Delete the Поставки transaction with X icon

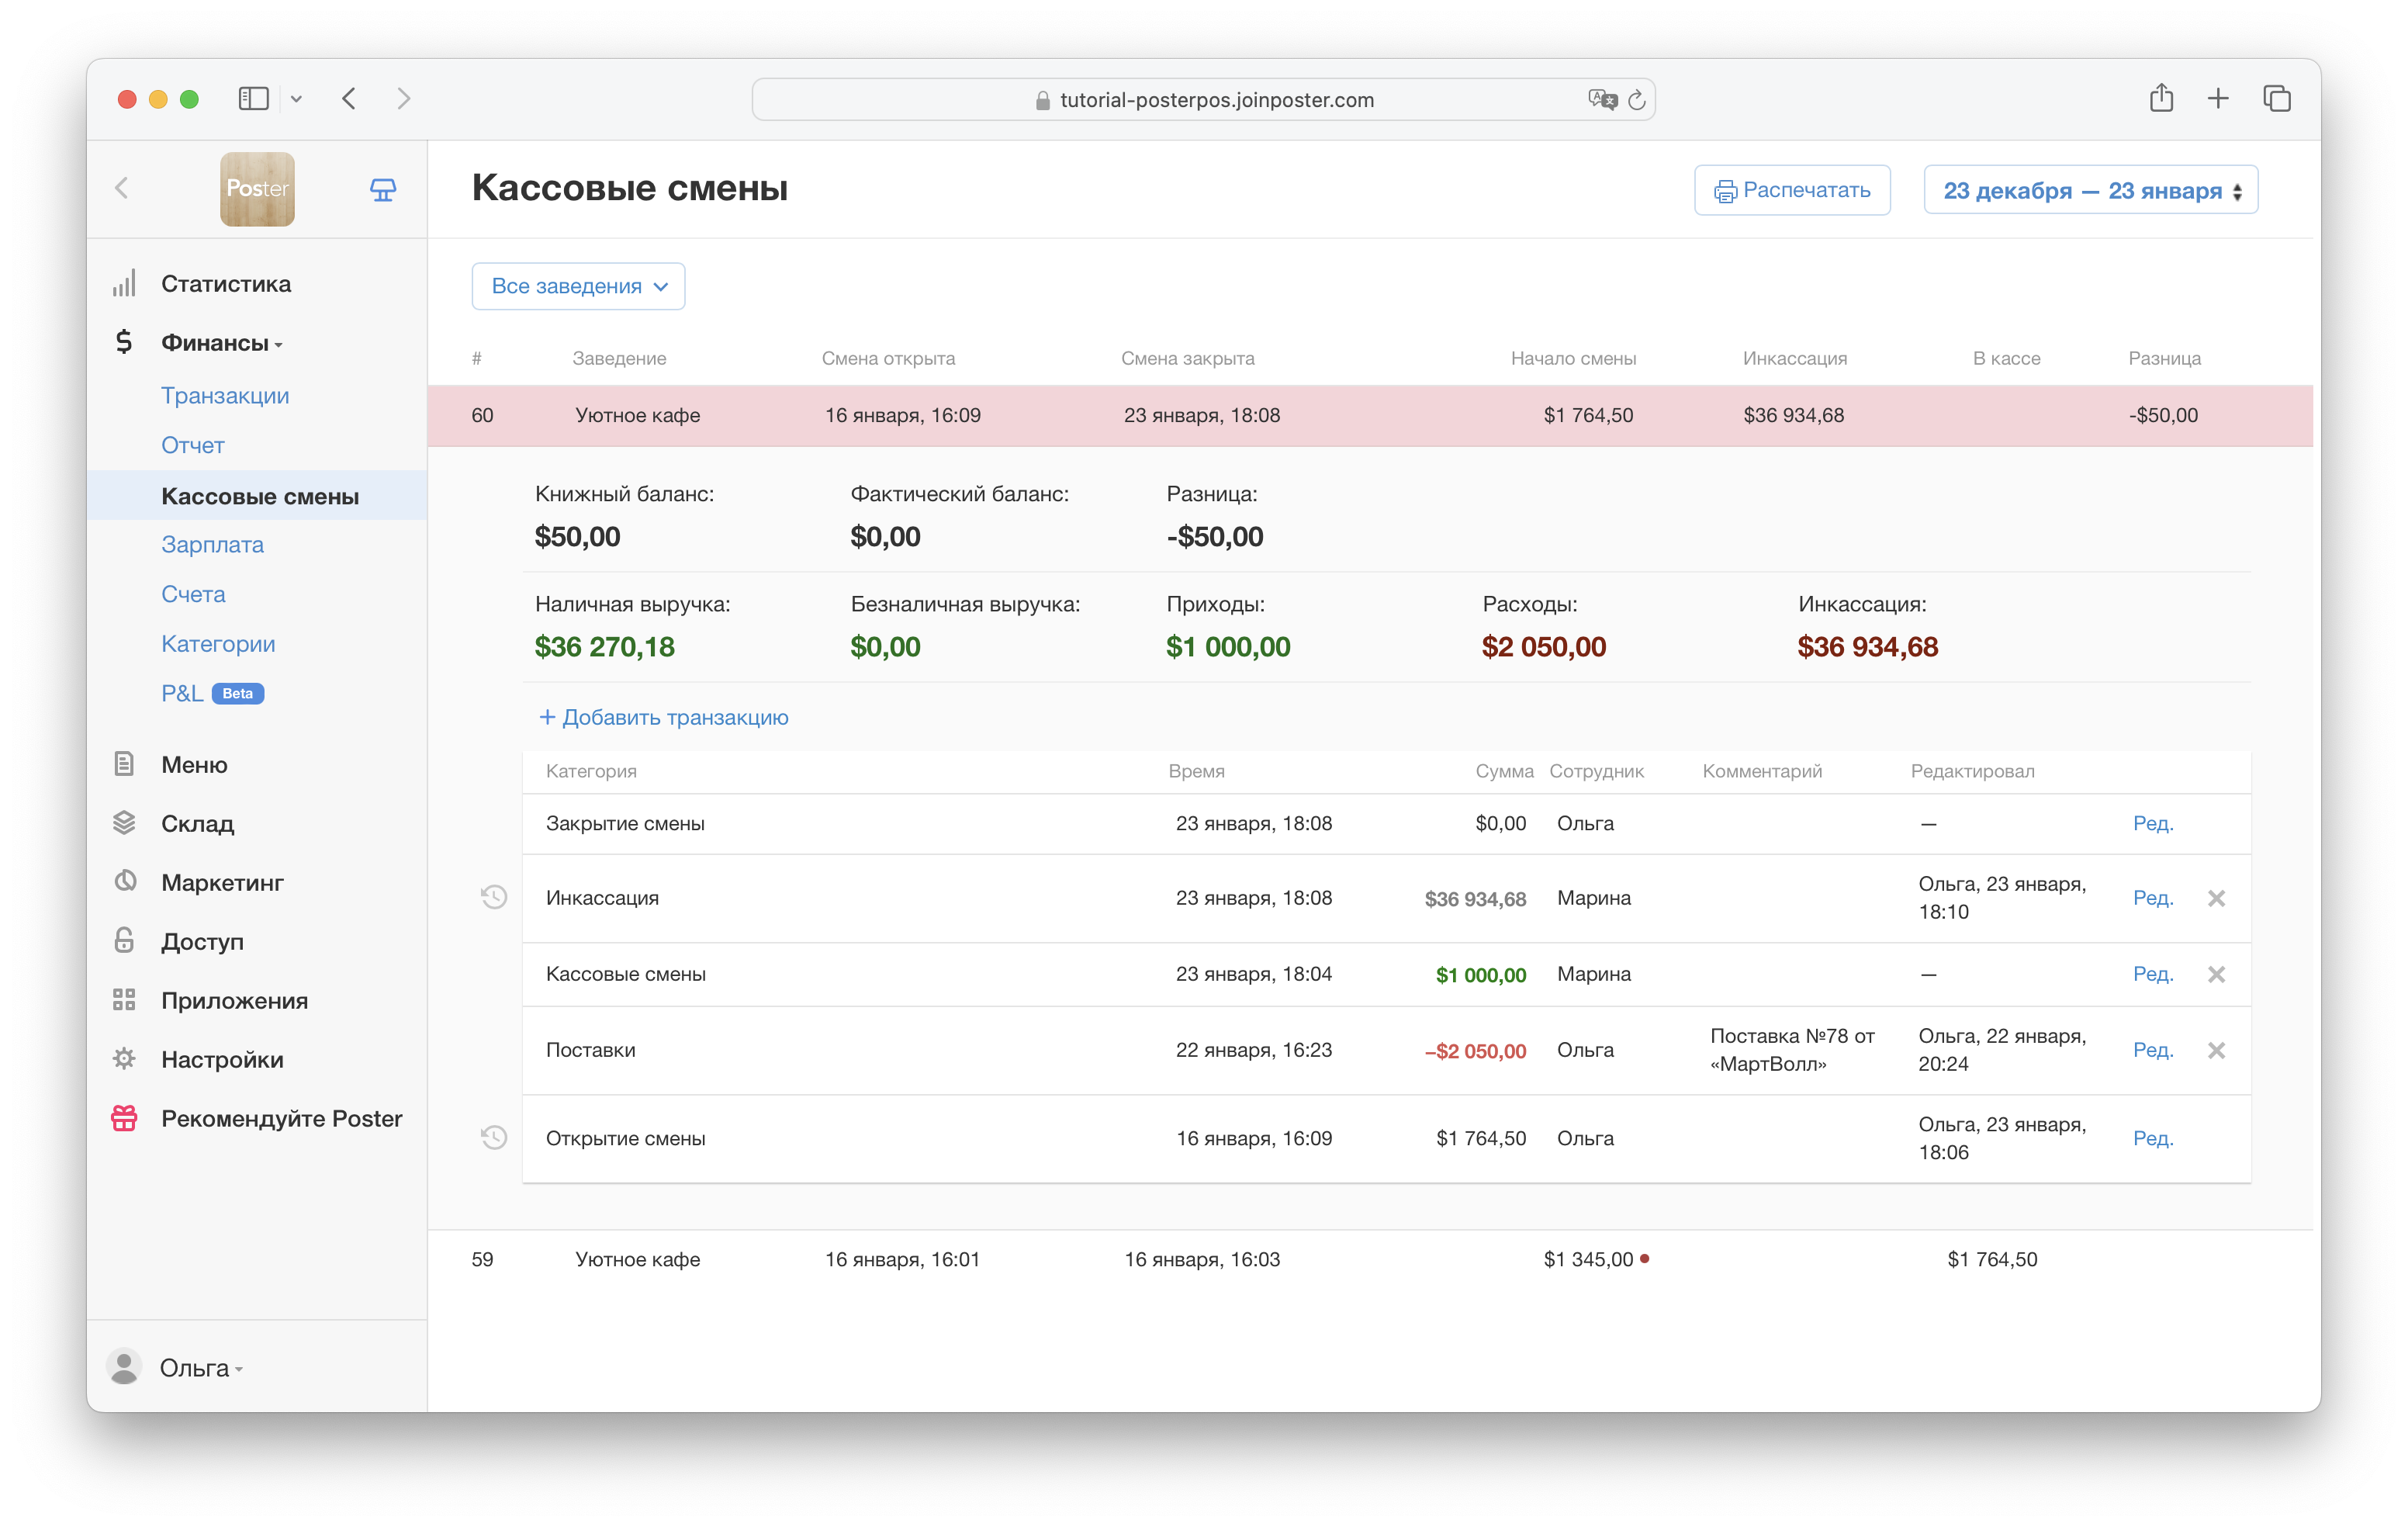(2216, 1050)
